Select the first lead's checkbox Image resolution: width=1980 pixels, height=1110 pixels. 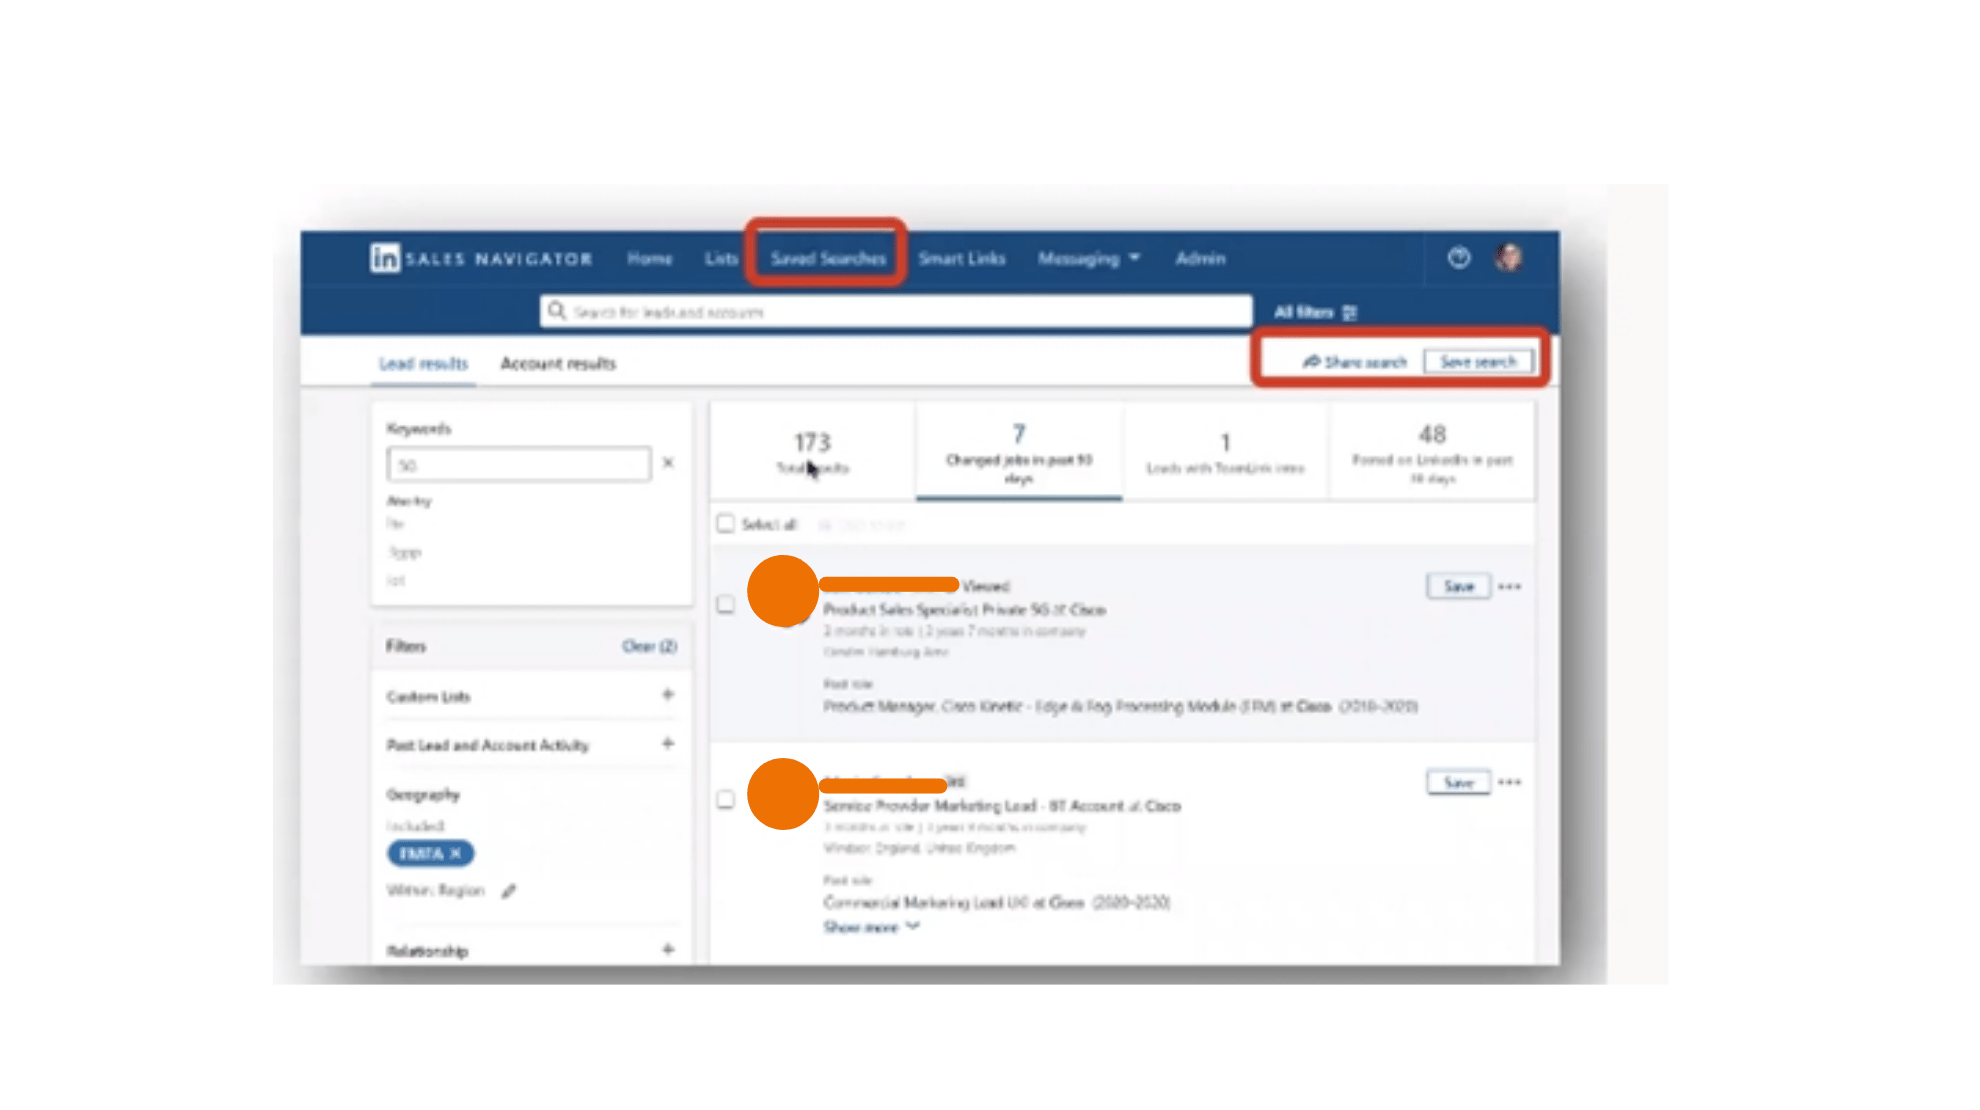(726, 605)
